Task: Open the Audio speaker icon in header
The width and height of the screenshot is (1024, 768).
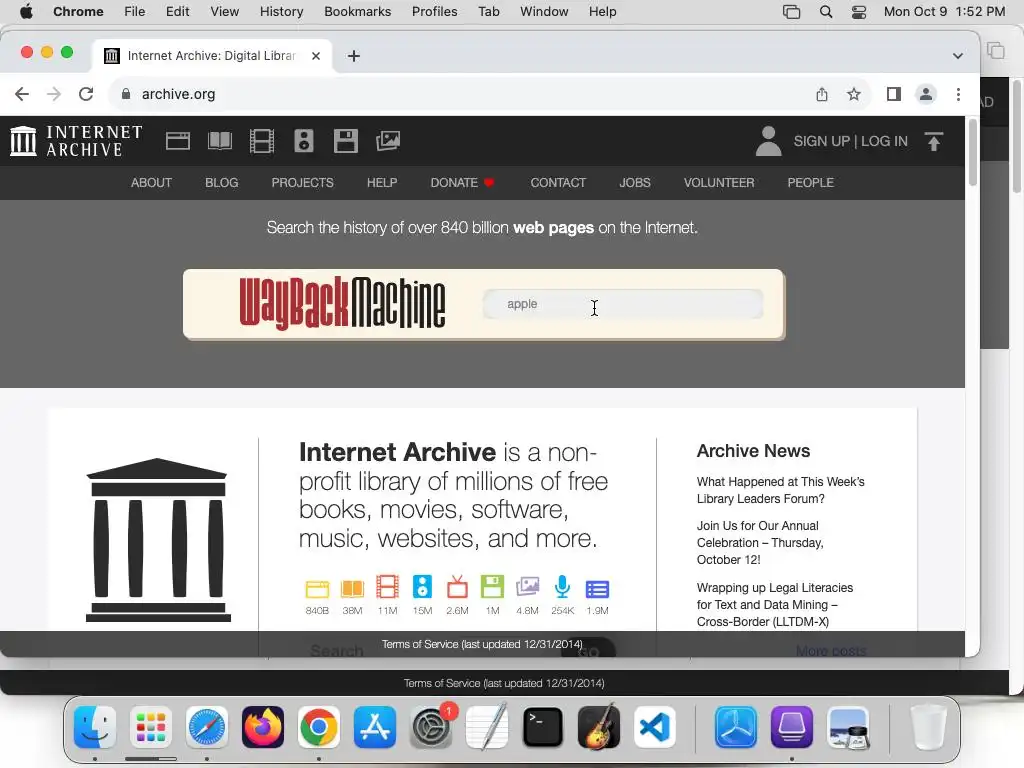Action: (304, 141)
